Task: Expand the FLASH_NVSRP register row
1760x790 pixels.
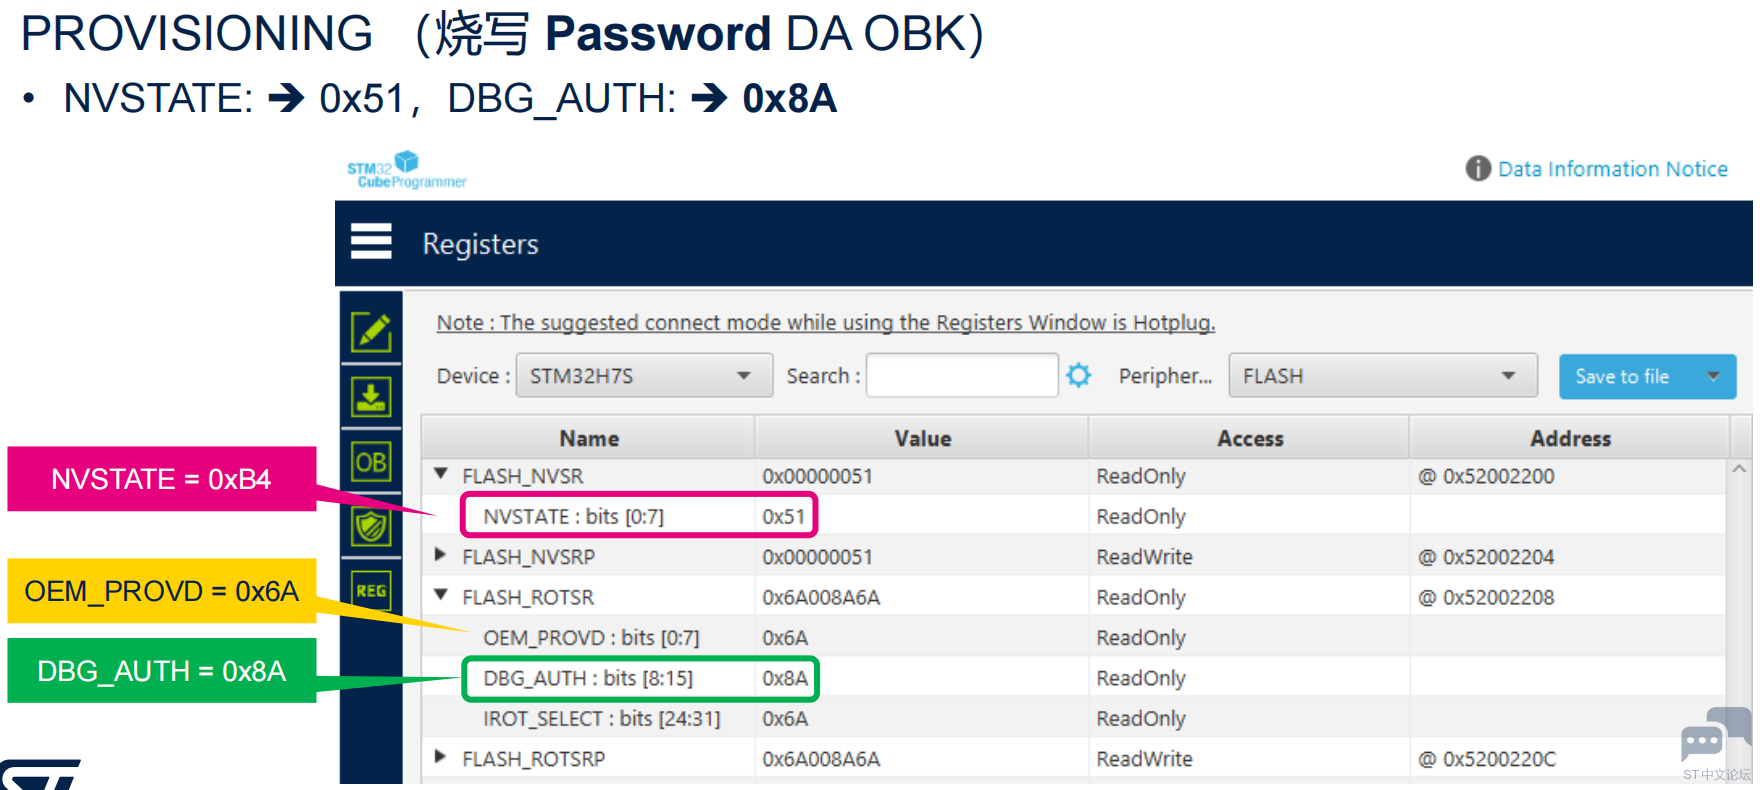Action: point(440,554)
